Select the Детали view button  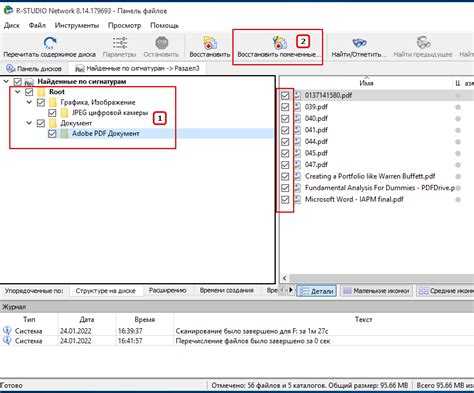coord(317,291)
